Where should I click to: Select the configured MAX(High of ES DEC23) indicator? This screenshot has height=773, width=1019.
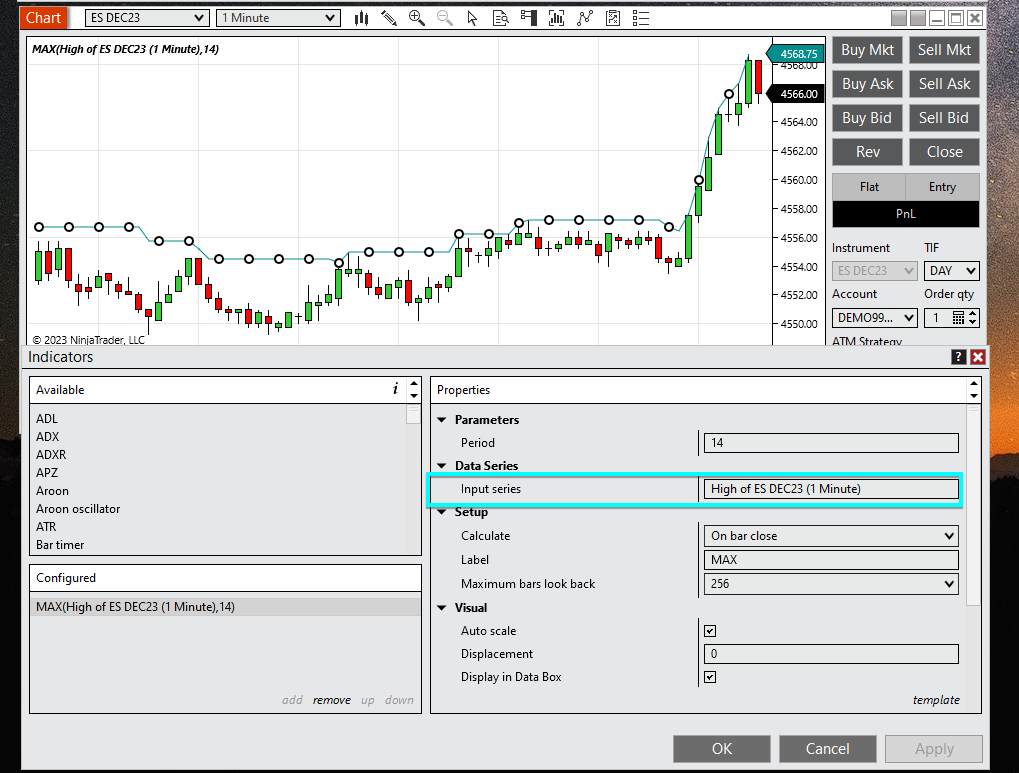(225, 607)
